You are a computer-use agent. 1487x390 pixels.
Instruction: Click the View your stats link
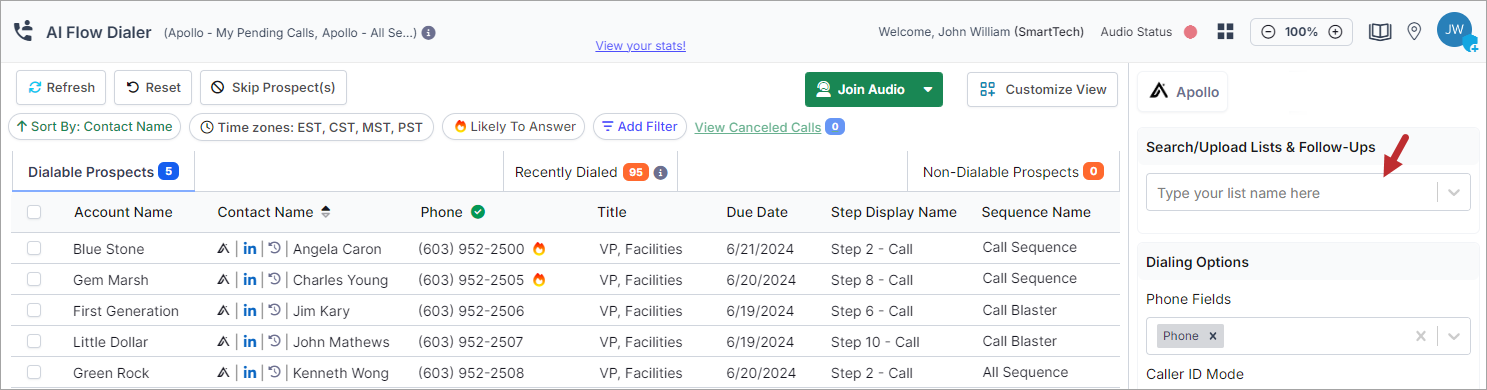(x=640, y=46)
